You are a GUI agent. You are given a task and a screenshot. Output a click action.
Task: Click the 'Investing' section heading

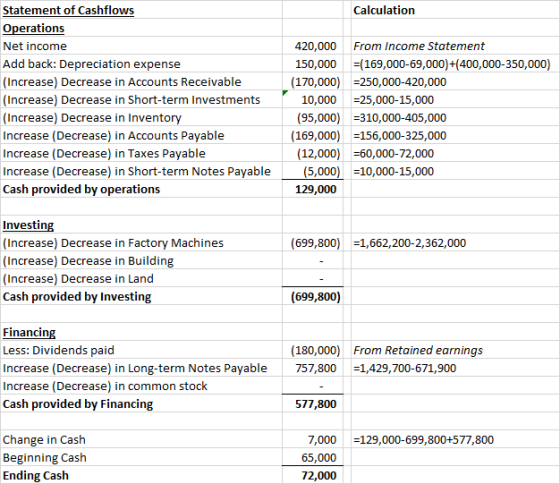click(28, 225)
